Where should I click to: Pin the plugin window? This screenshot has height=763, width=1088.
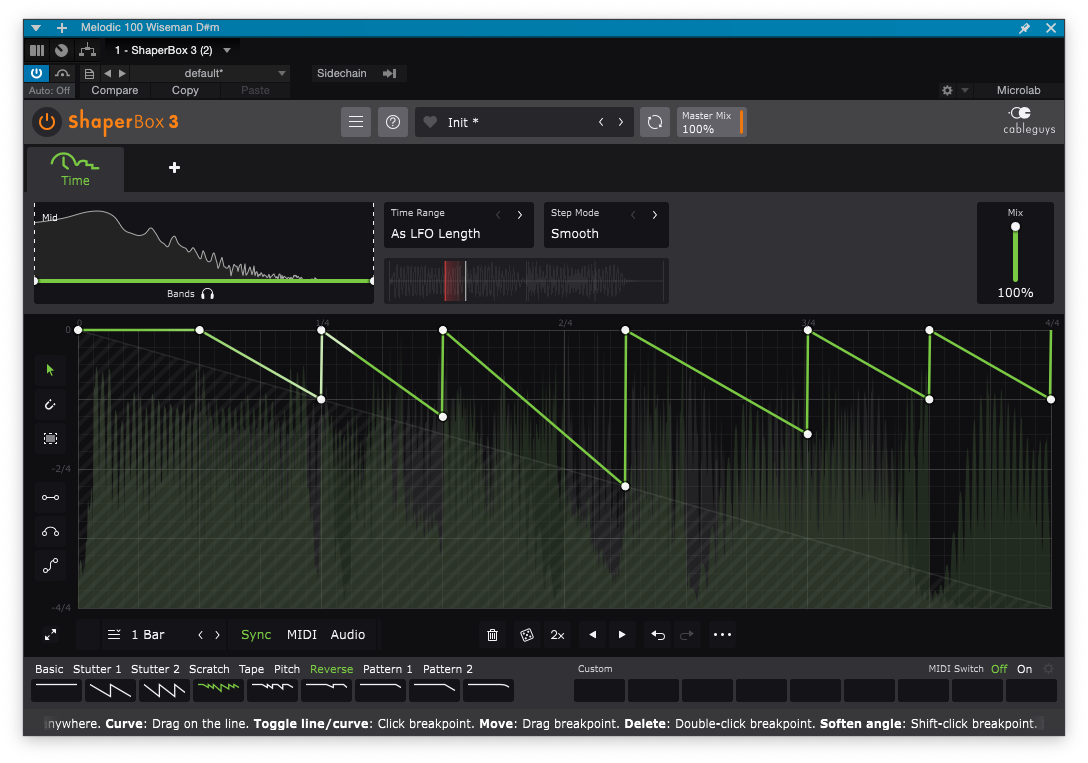coord(1024,28)
